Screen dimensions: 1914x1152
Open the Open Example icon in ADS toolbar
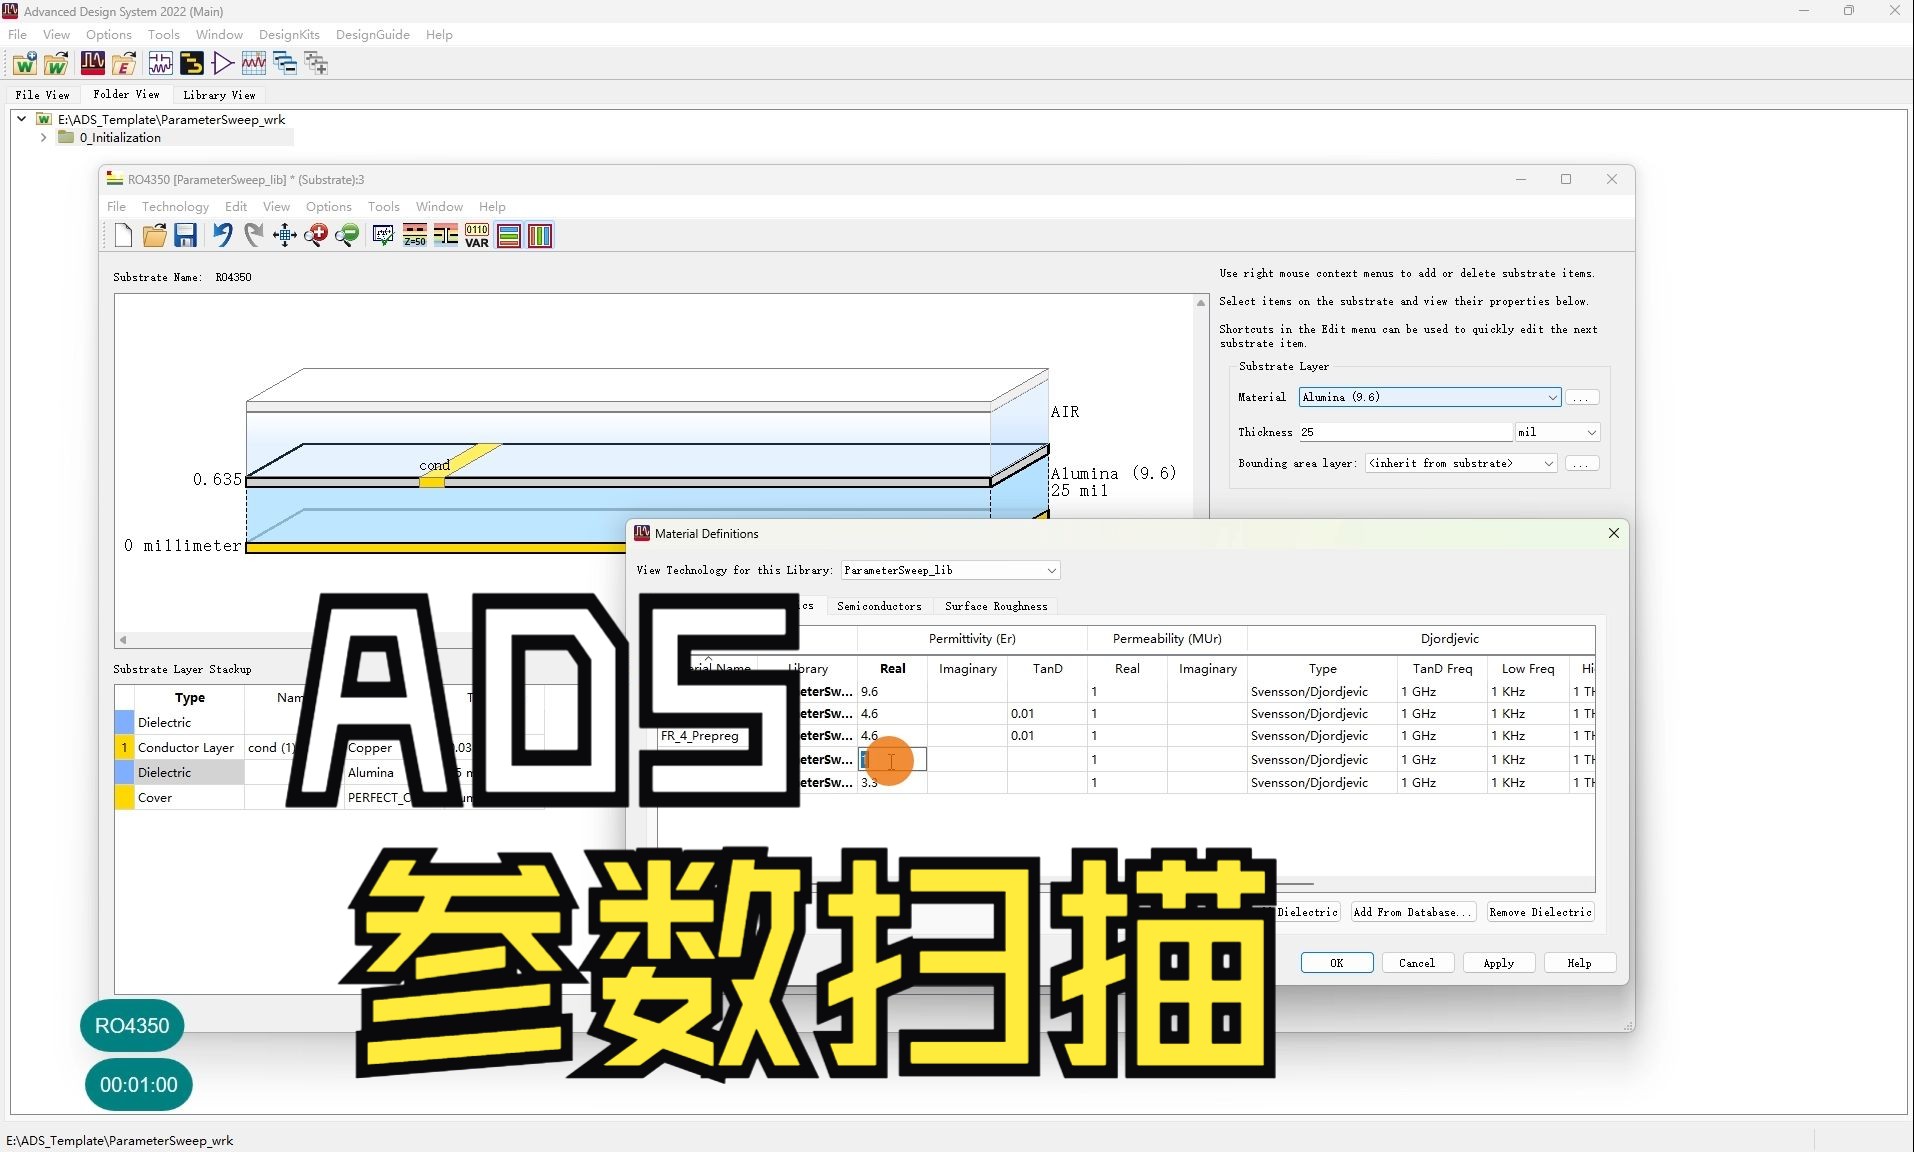pos(124,64)
